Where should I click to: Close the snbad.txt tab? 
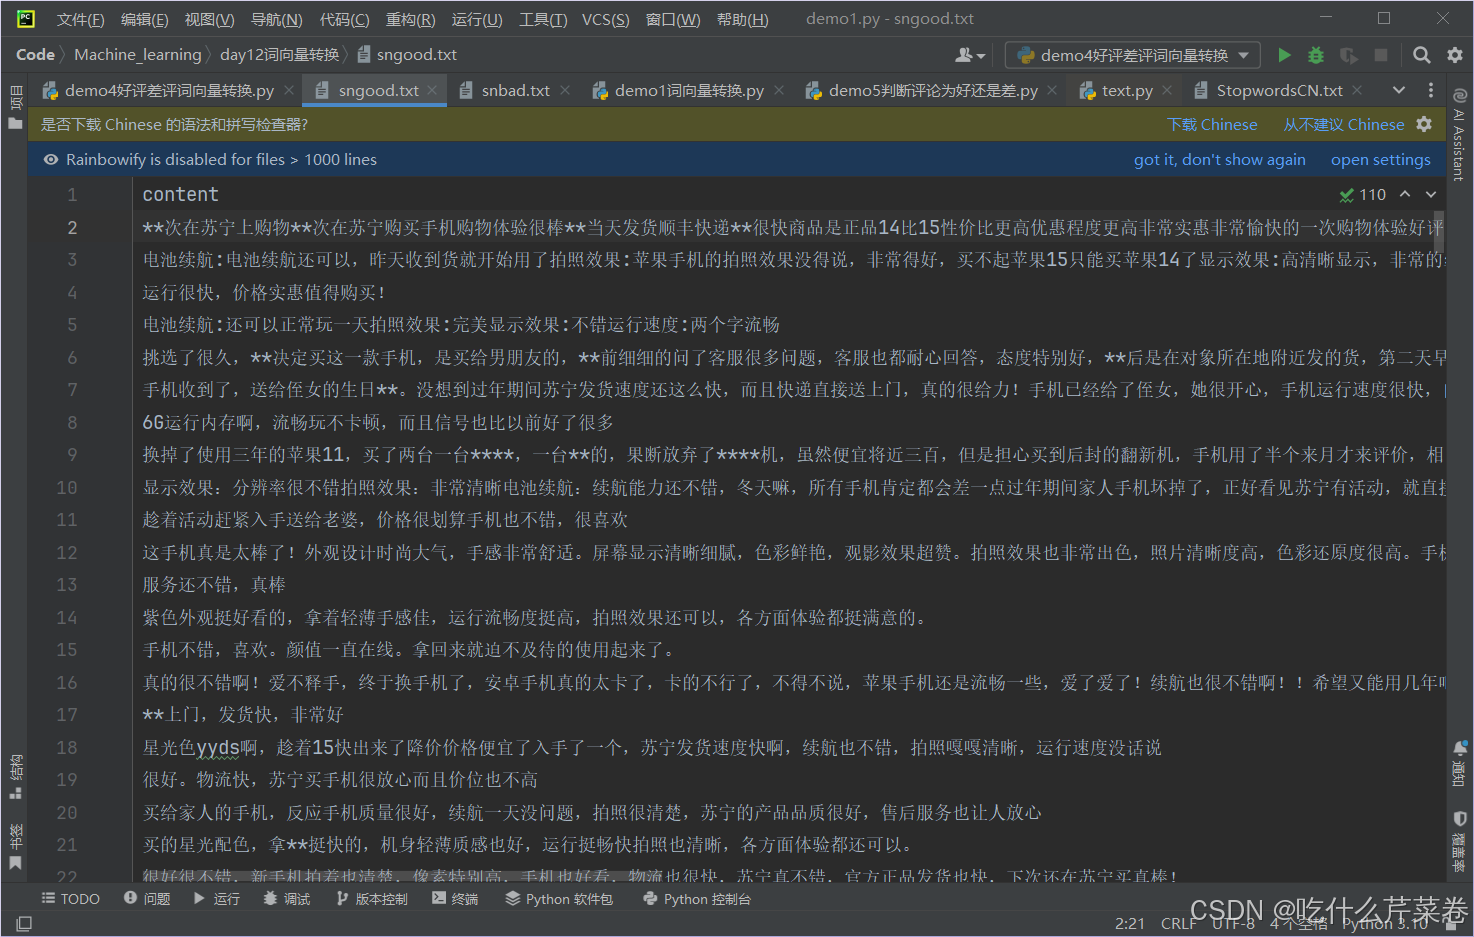coord(565,90)
